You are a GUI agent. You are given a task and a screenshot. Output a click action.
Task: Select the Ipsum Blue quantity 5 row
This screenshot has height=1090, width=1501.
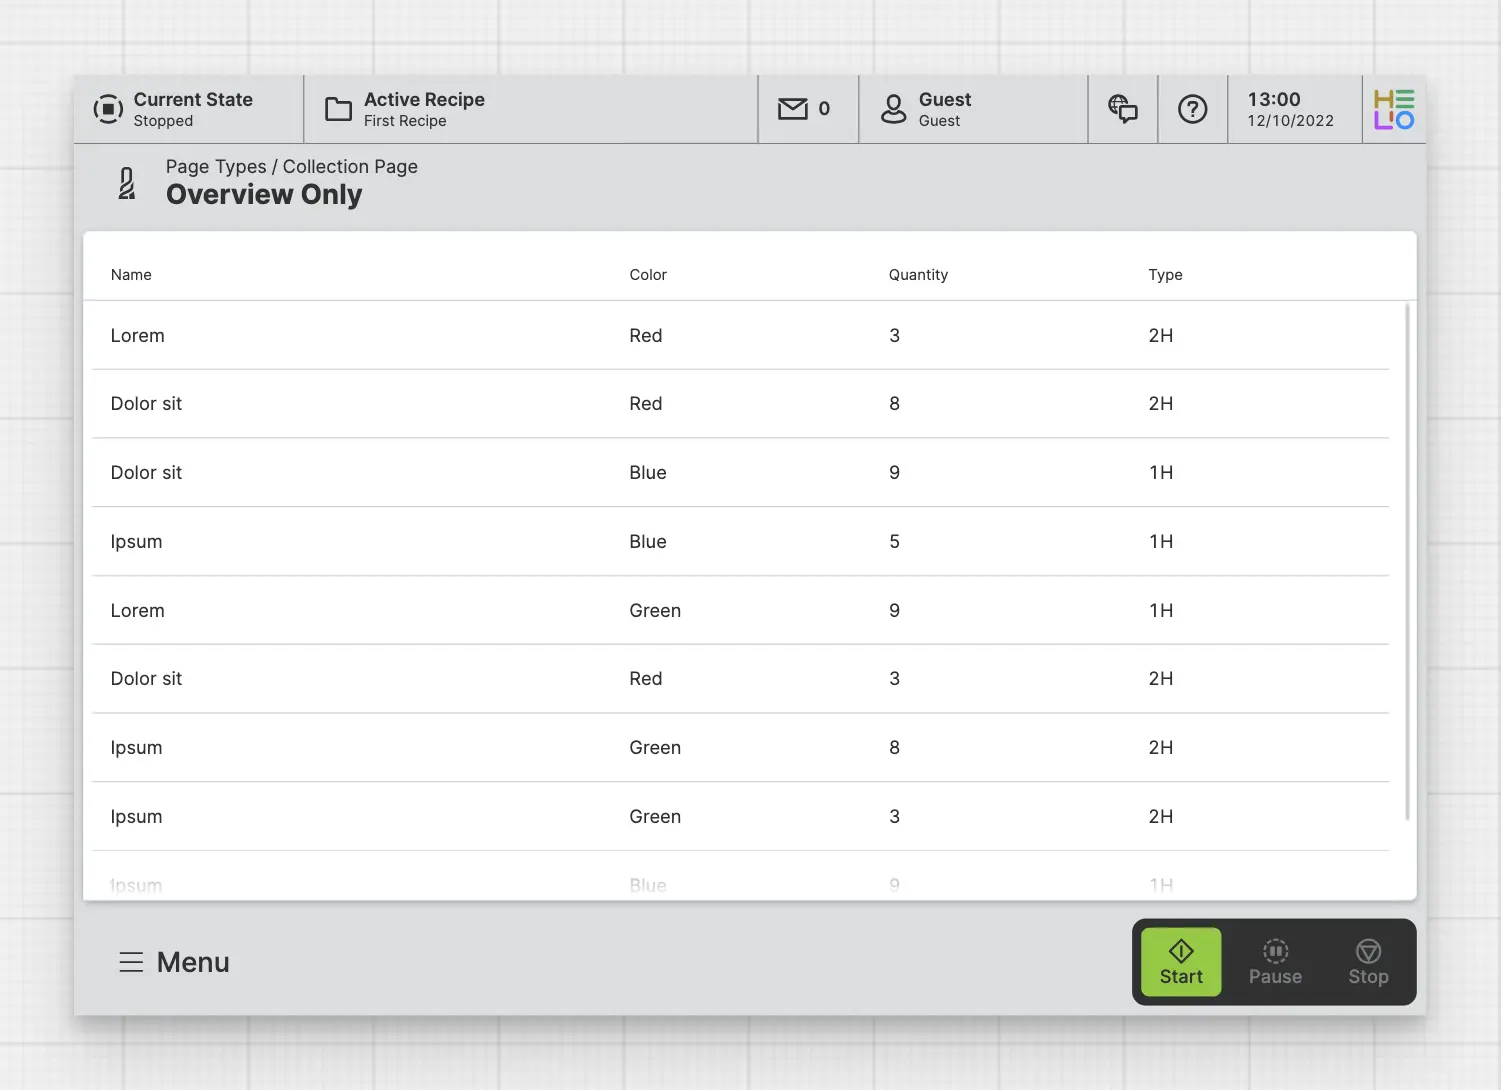click(x=740, y=542)
